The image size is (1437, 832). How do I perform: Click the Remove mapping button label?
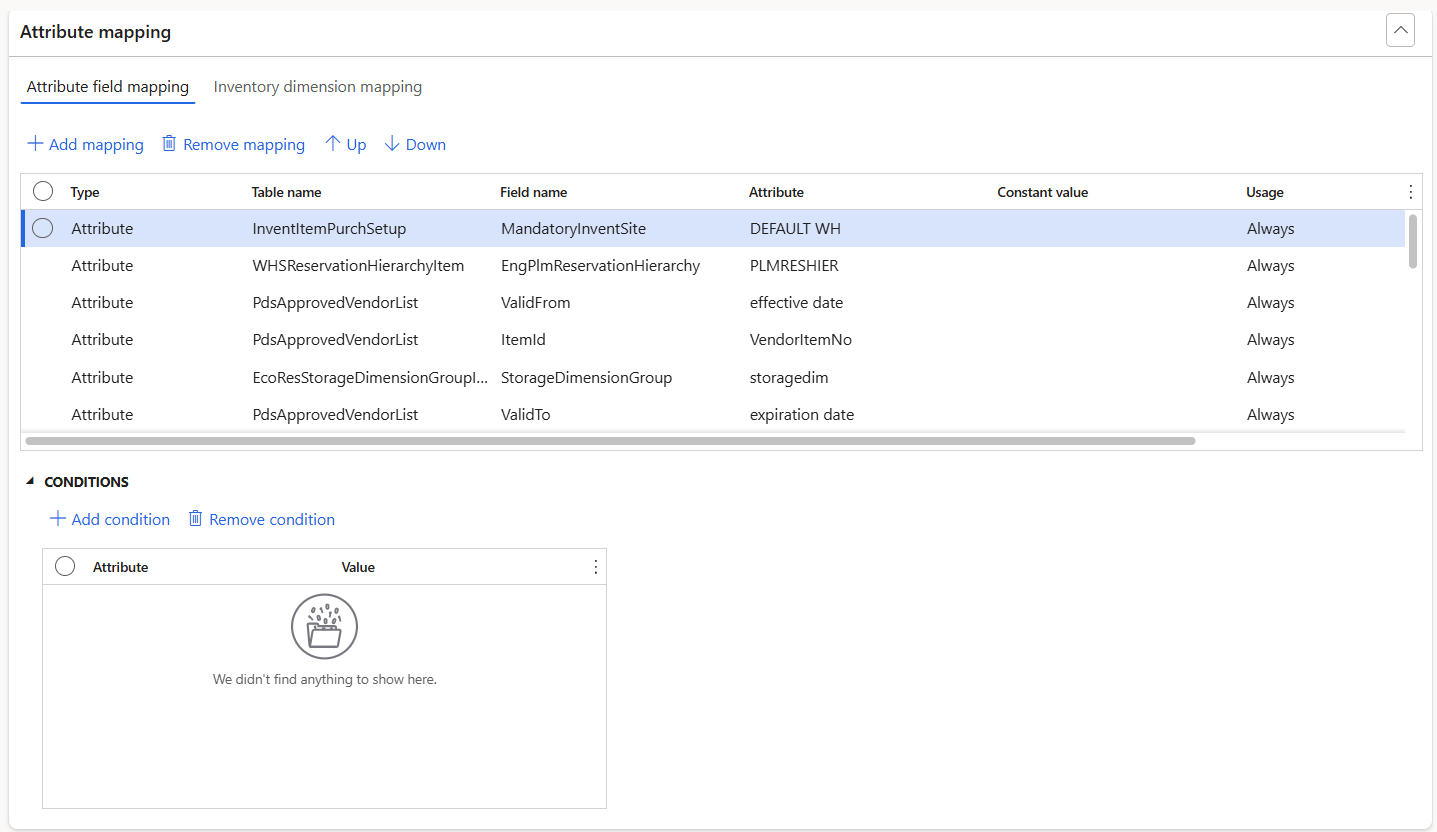point(244,145)
